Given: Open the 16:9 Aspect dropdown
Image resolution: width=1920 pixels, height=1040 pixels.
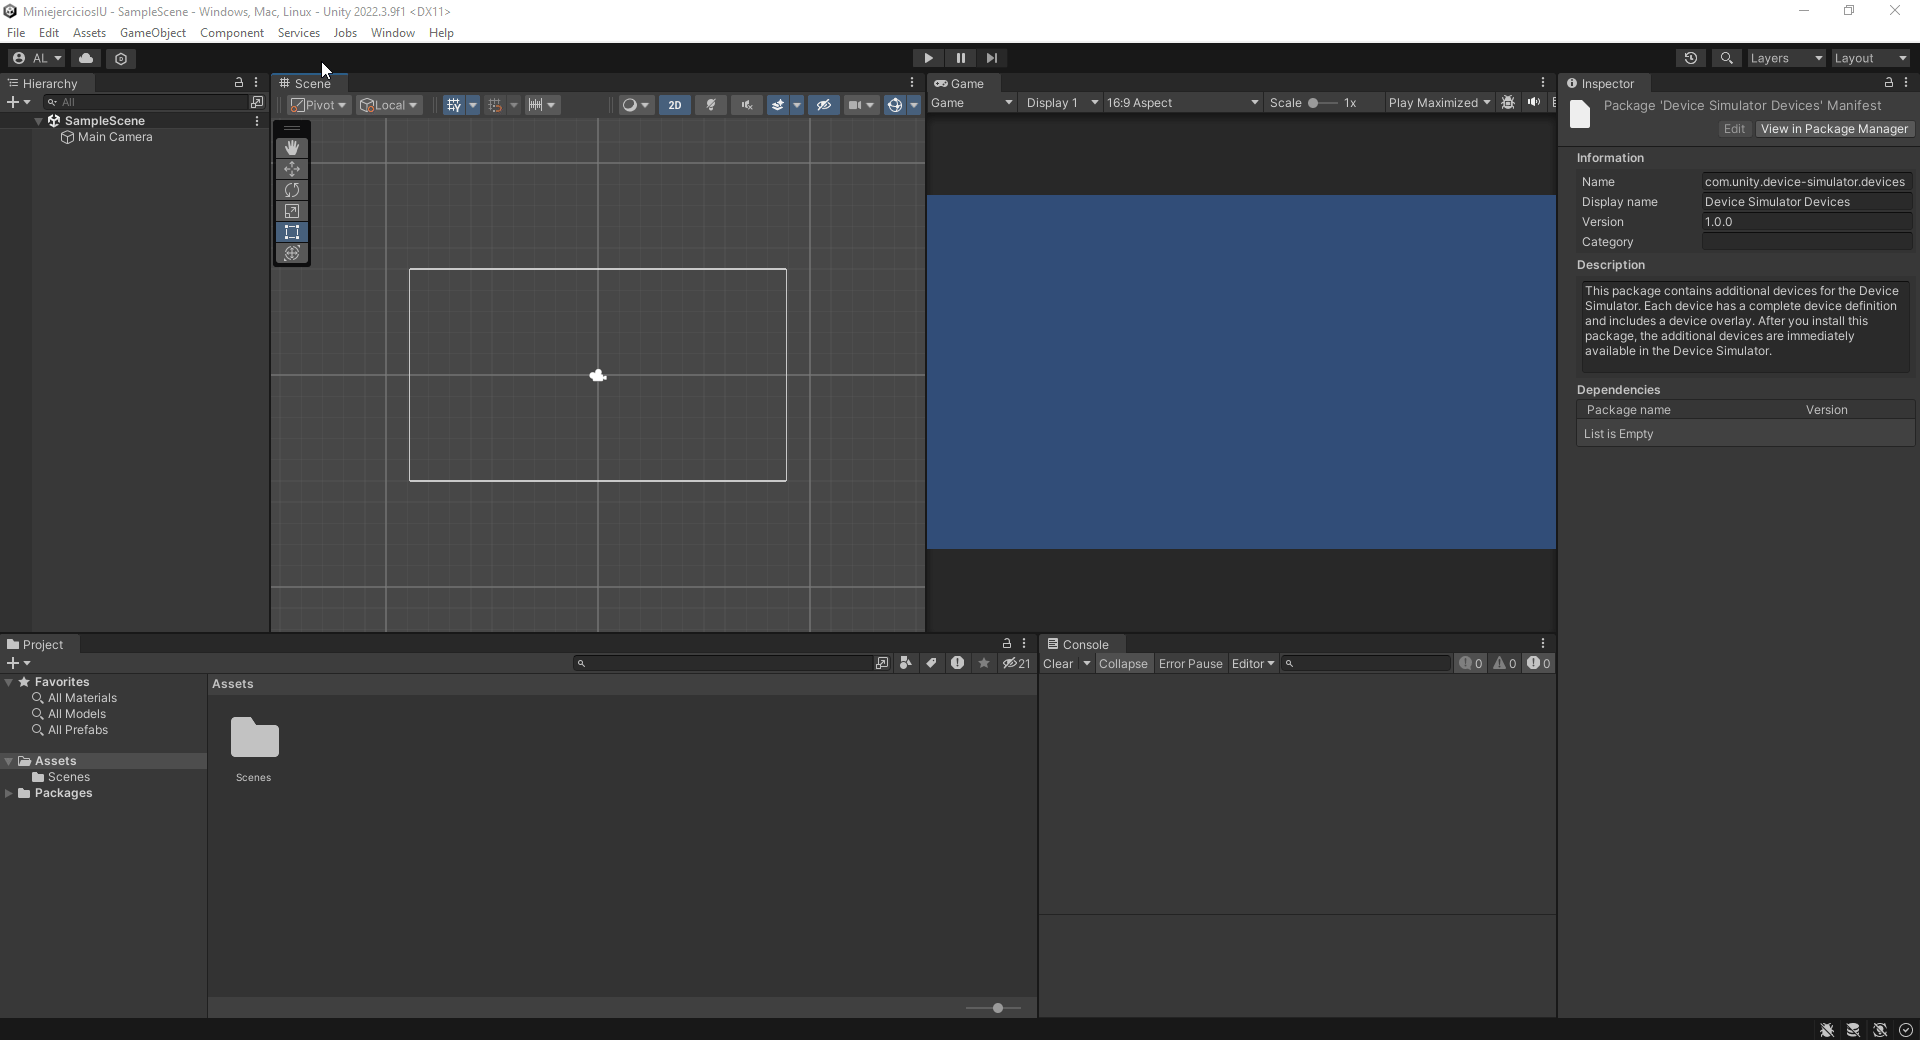Looking at the screenshot, I should click(1182, 103).
